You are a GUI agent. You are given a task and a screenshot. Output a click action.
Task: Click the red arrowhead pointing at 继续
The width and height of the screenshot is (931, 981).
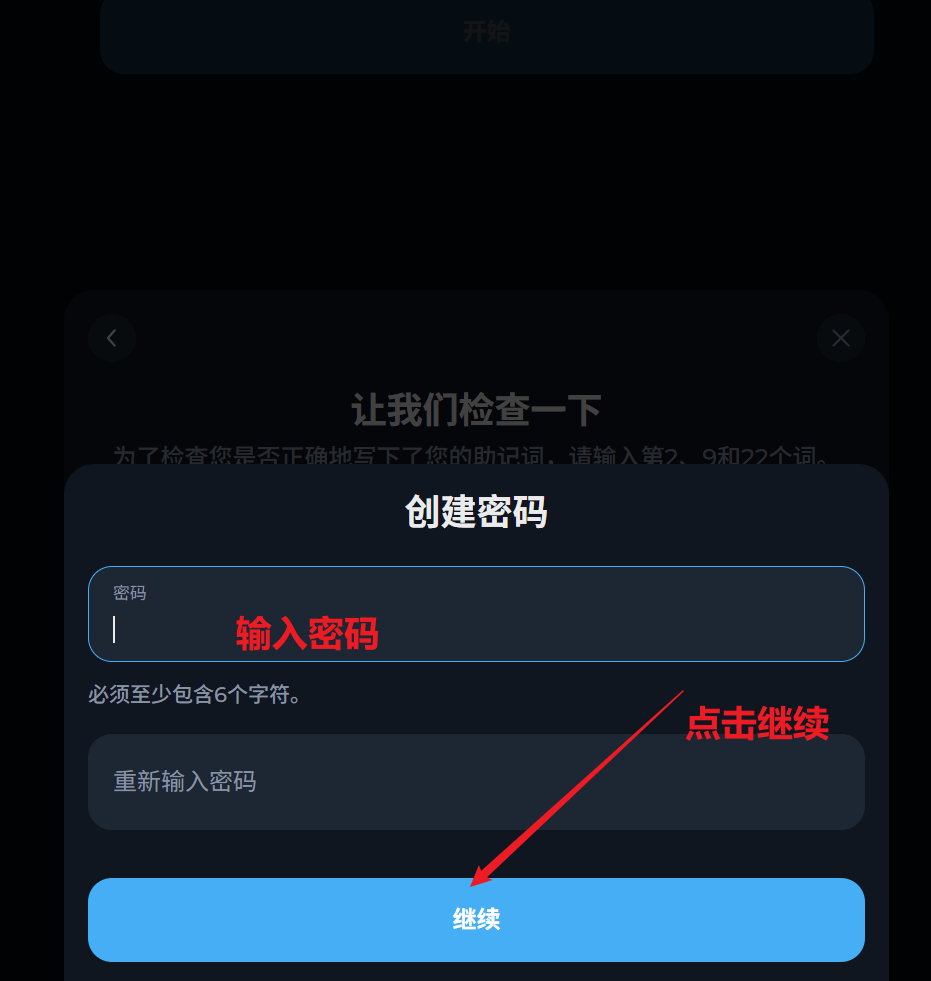[x=482, y=875]
